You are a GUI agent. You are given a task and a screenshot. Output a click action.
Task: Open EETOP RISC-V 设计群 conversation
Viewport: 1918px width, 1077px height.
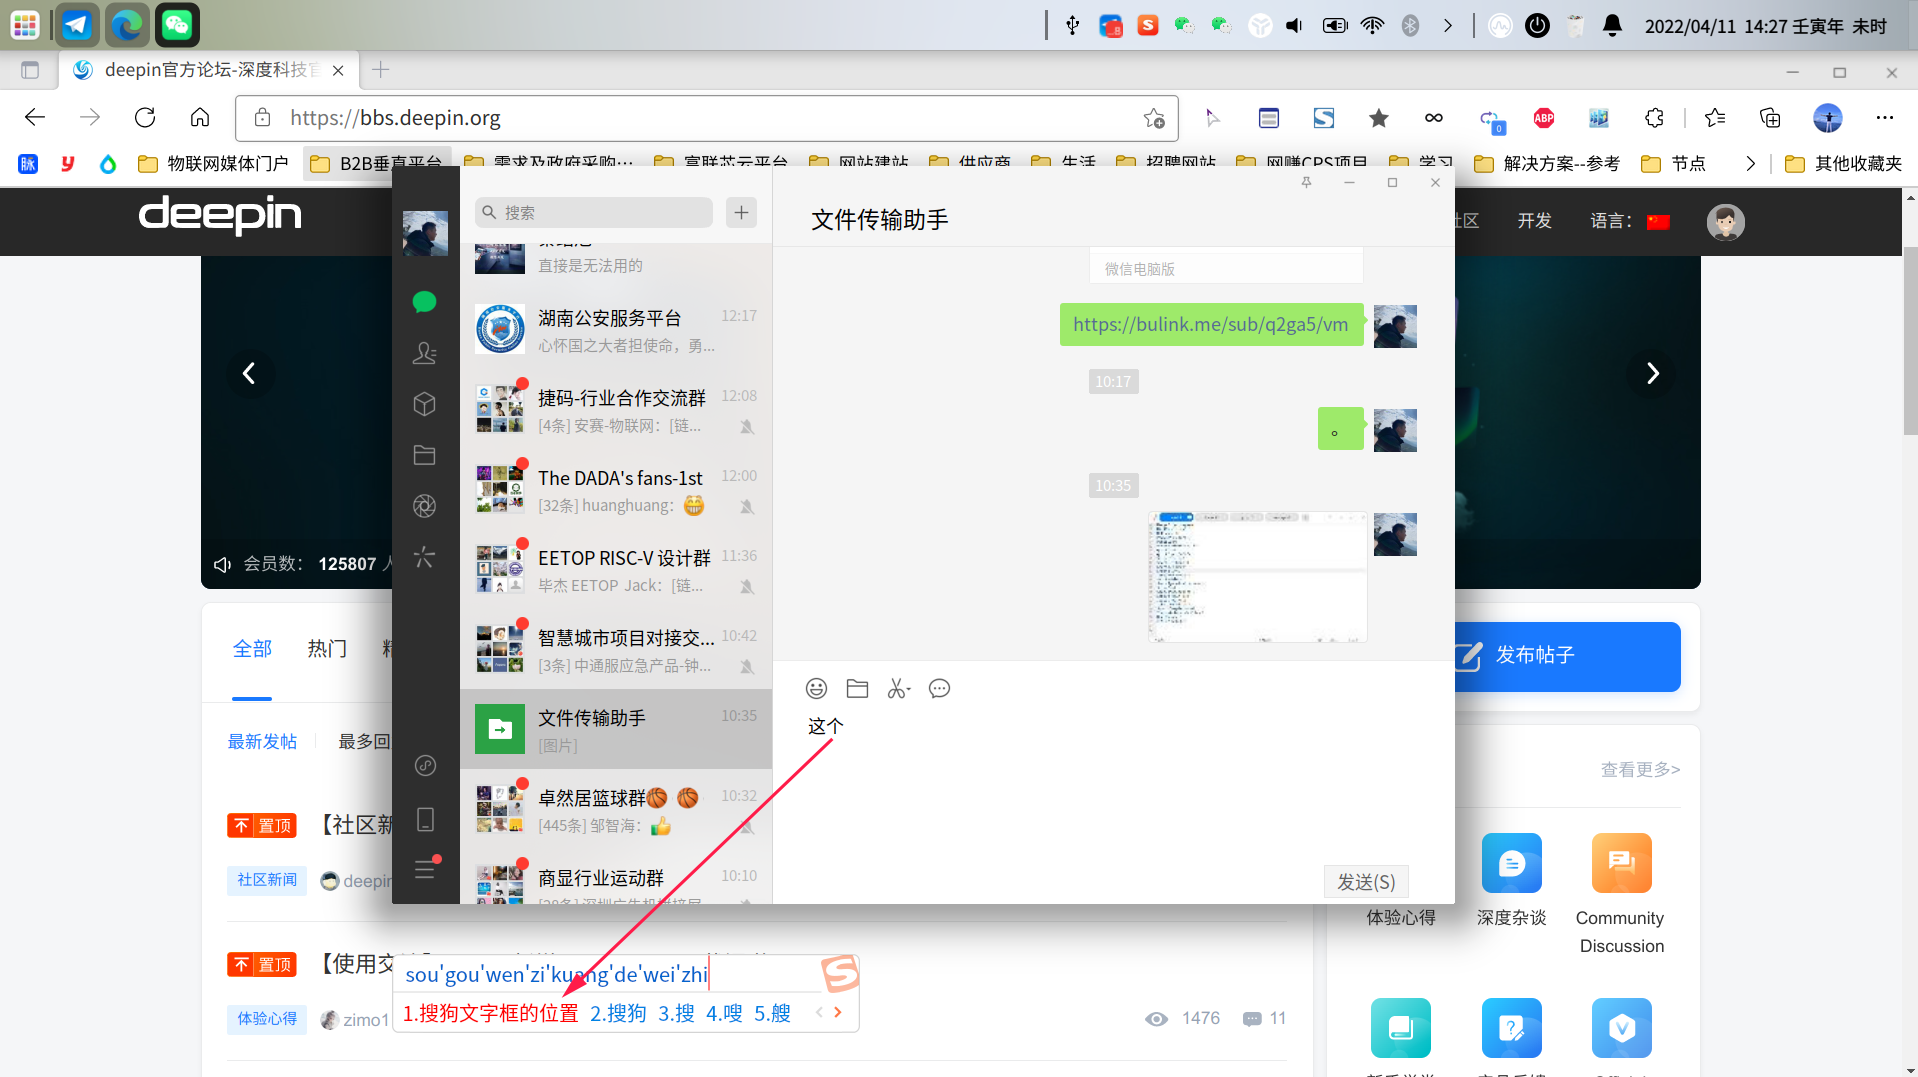tap(616, 569)
